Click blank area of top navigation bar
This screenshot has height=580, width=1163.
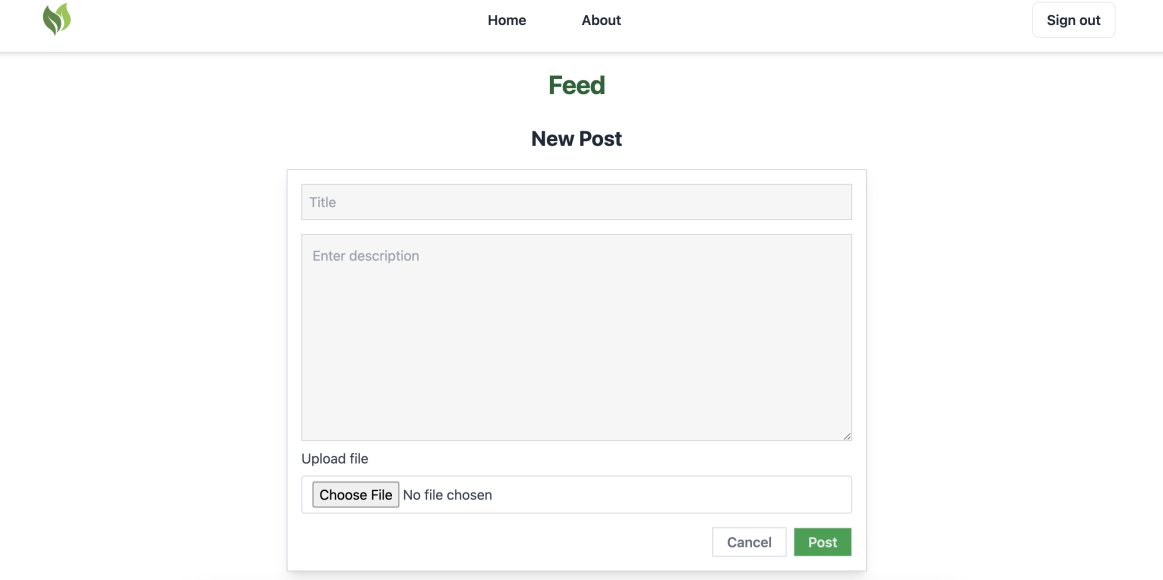[x=816, y=20]
